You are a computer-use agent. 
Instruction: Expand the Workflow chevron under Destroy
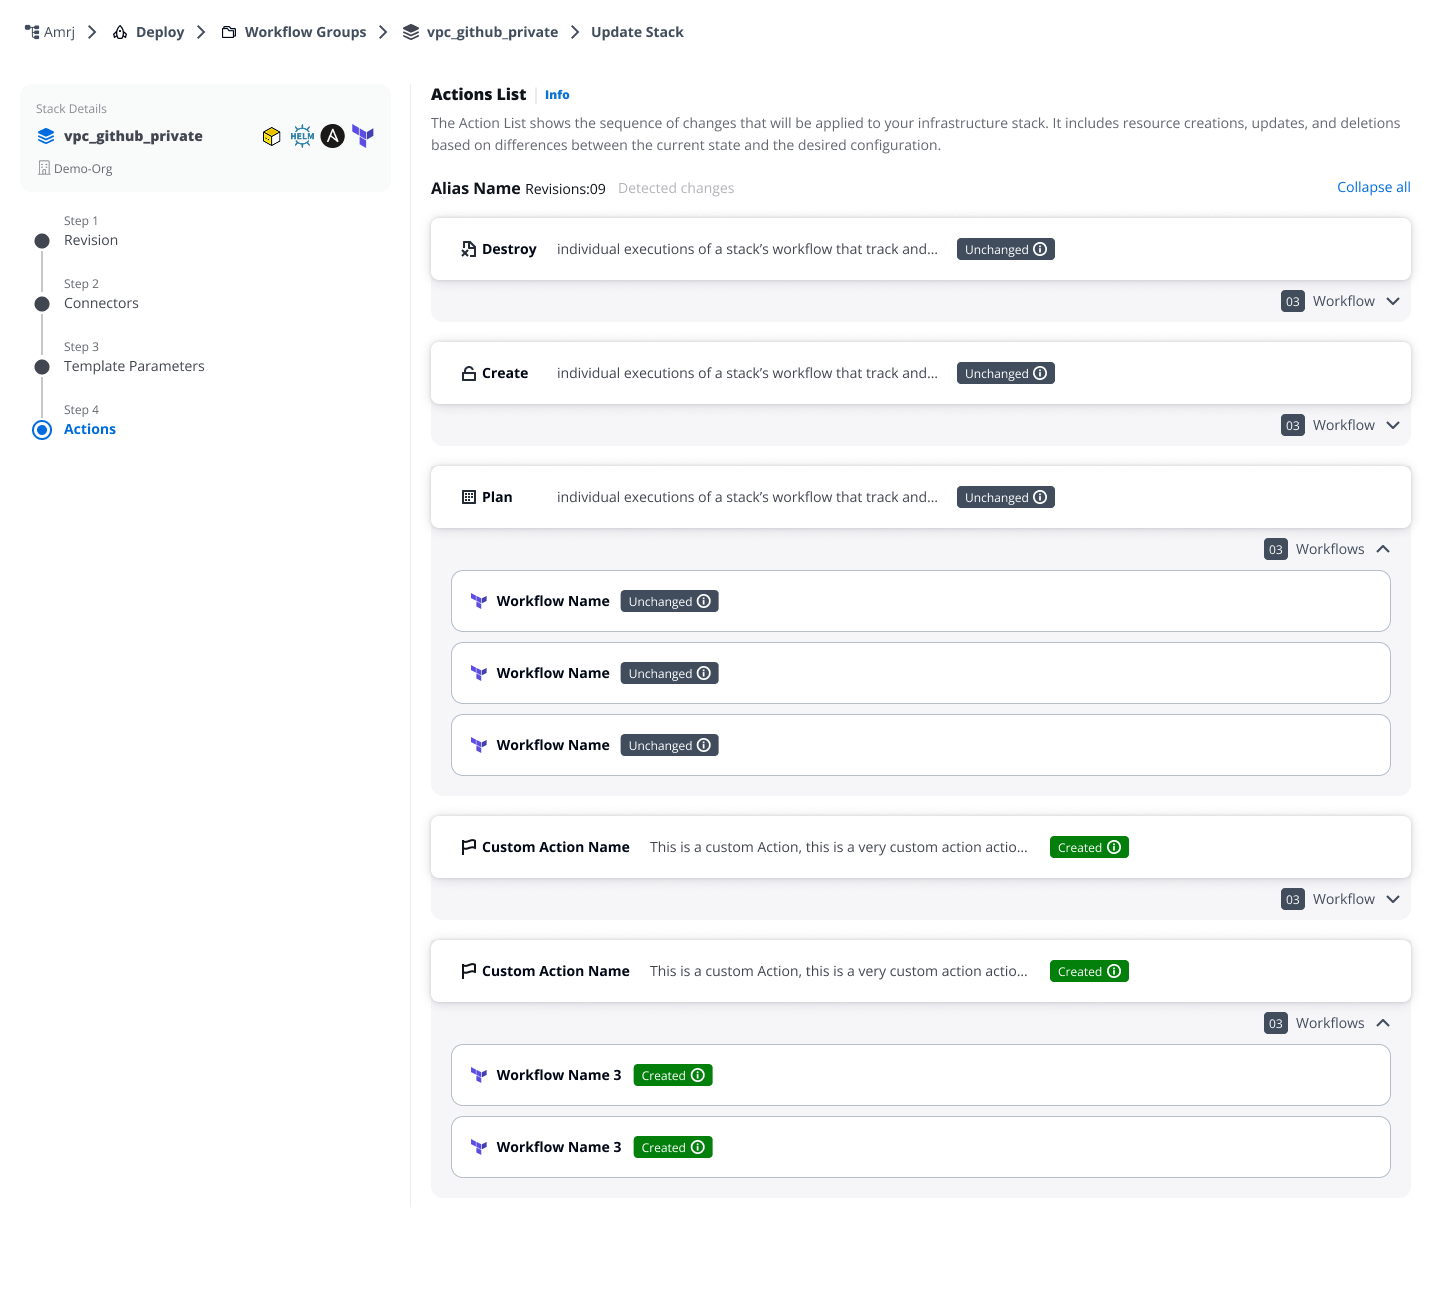[x=1394, y=300]
